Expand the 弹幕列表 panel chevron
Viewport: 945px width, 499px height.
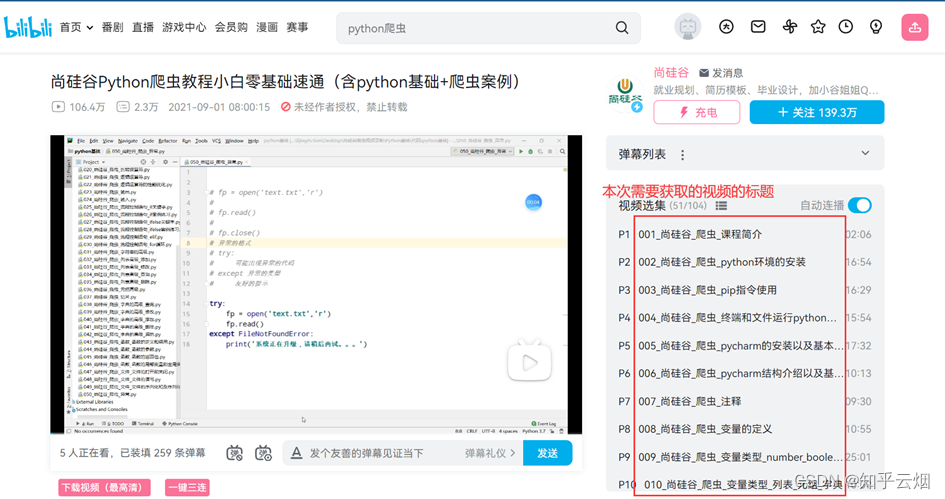point(865,153)
